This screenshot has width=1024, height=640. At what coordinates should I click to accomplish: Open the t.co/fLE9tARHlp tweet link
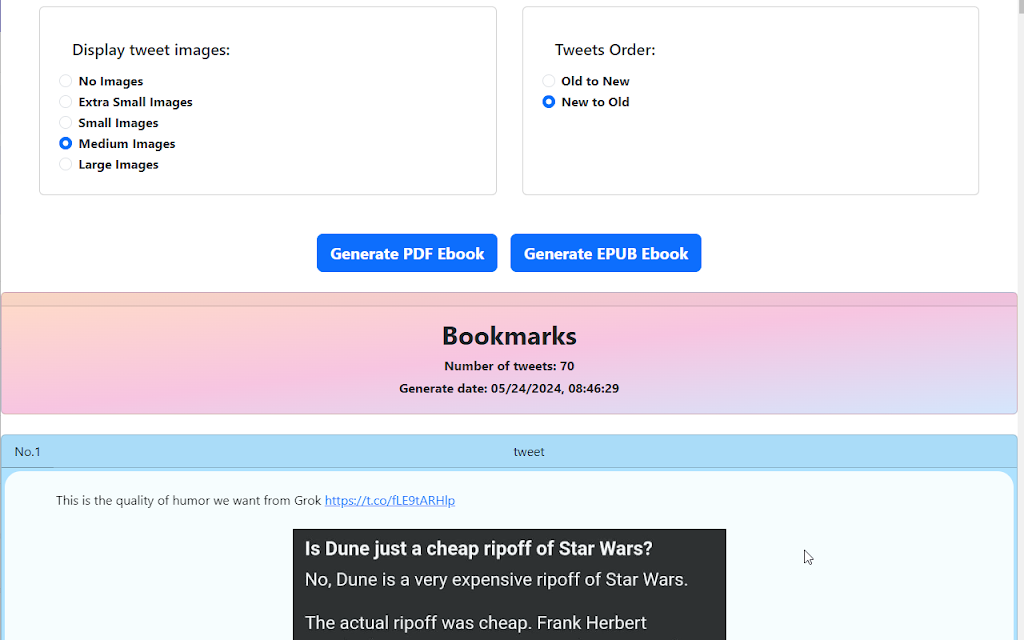pos(390,501)
